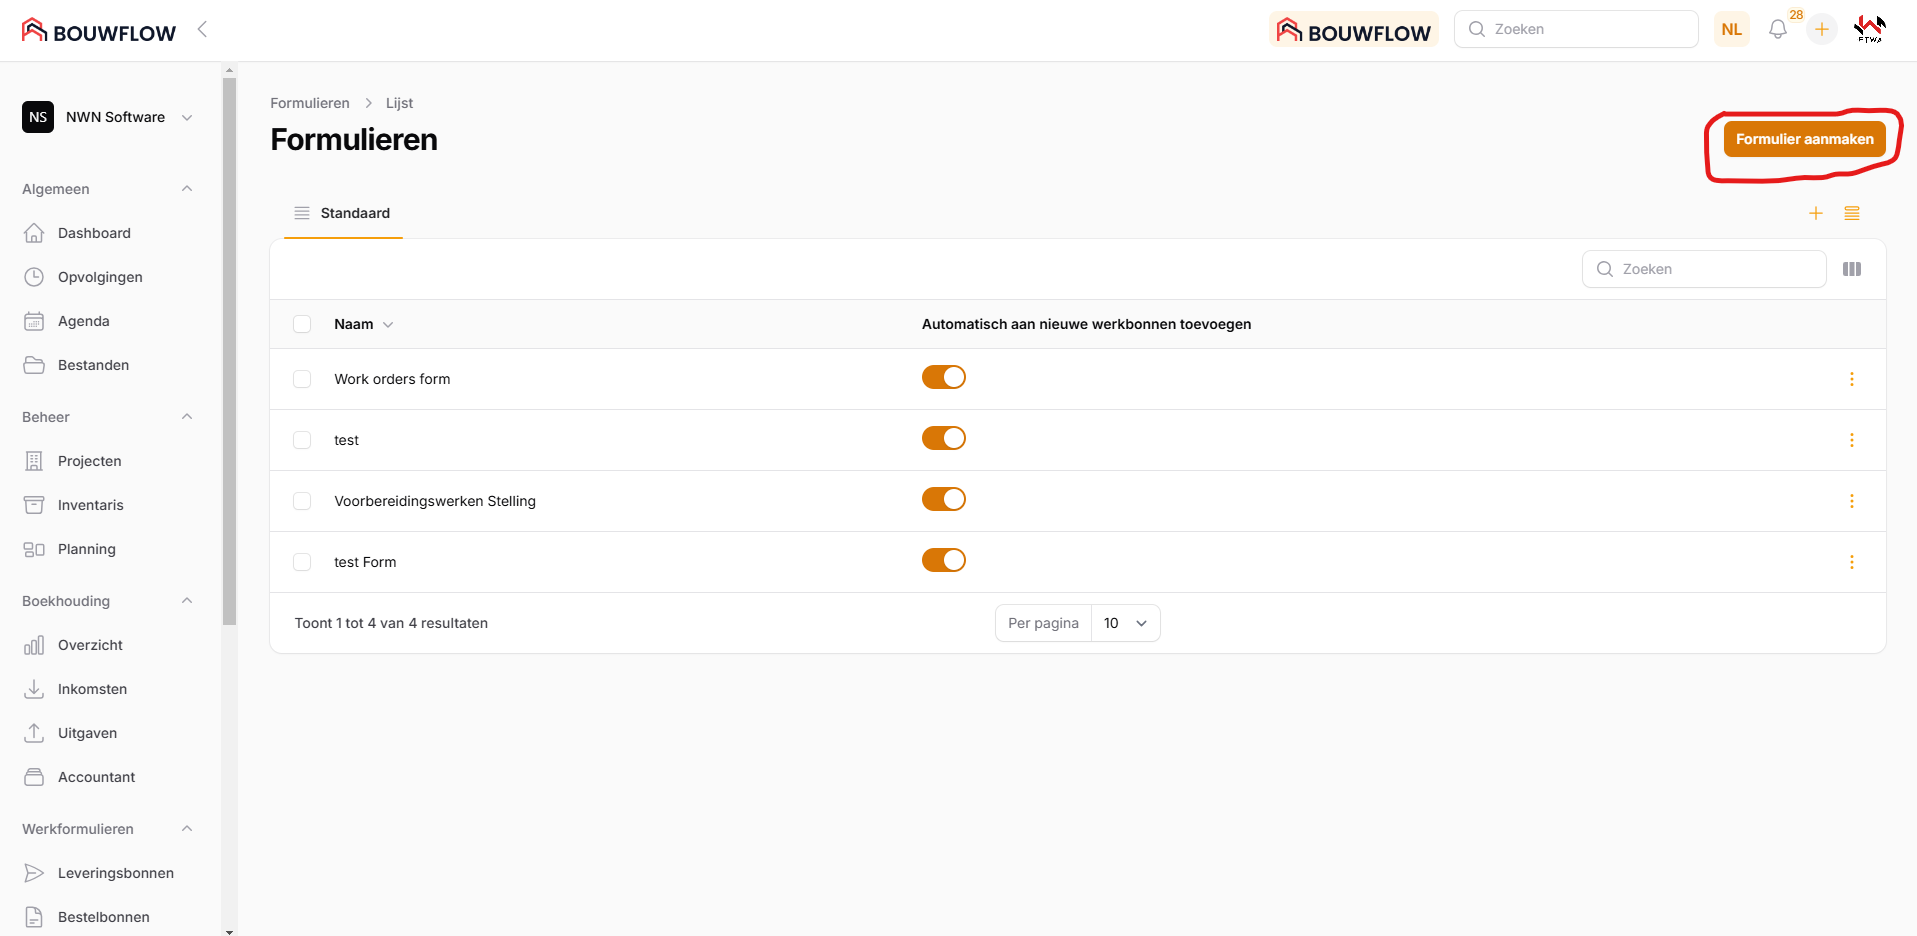The height and width of the screenshot is (936, 1917).
Task: Open the three-dot menu for Work orders form
Action: click(x=1851, y=379)
